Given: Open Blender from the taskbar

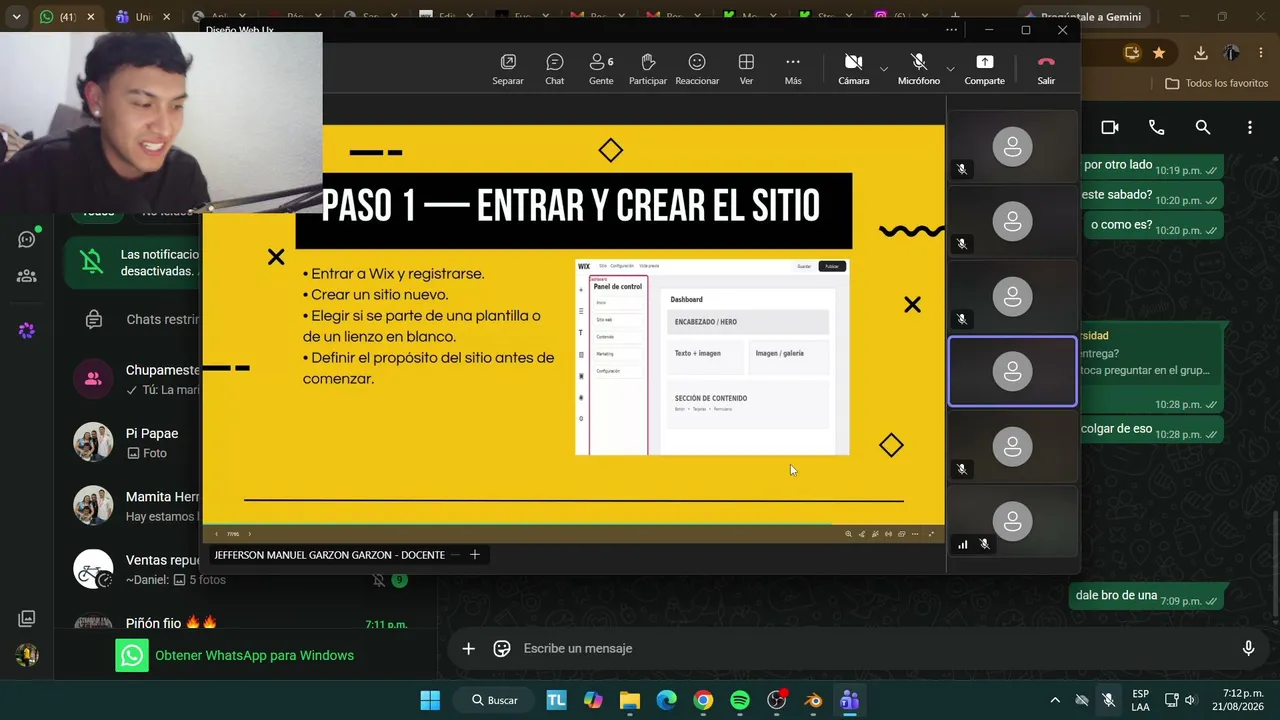Looking at the screenshot, I should click(814, 700).
